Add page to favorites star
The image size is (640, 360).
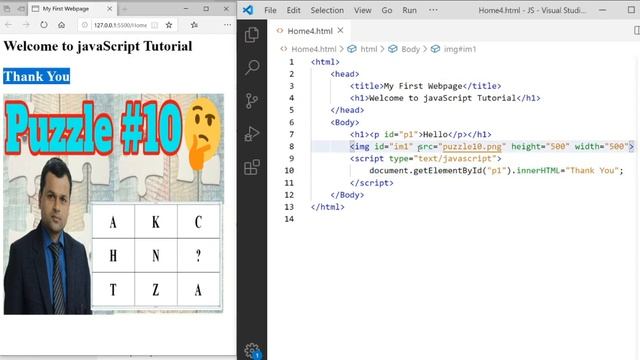(169, 25)
